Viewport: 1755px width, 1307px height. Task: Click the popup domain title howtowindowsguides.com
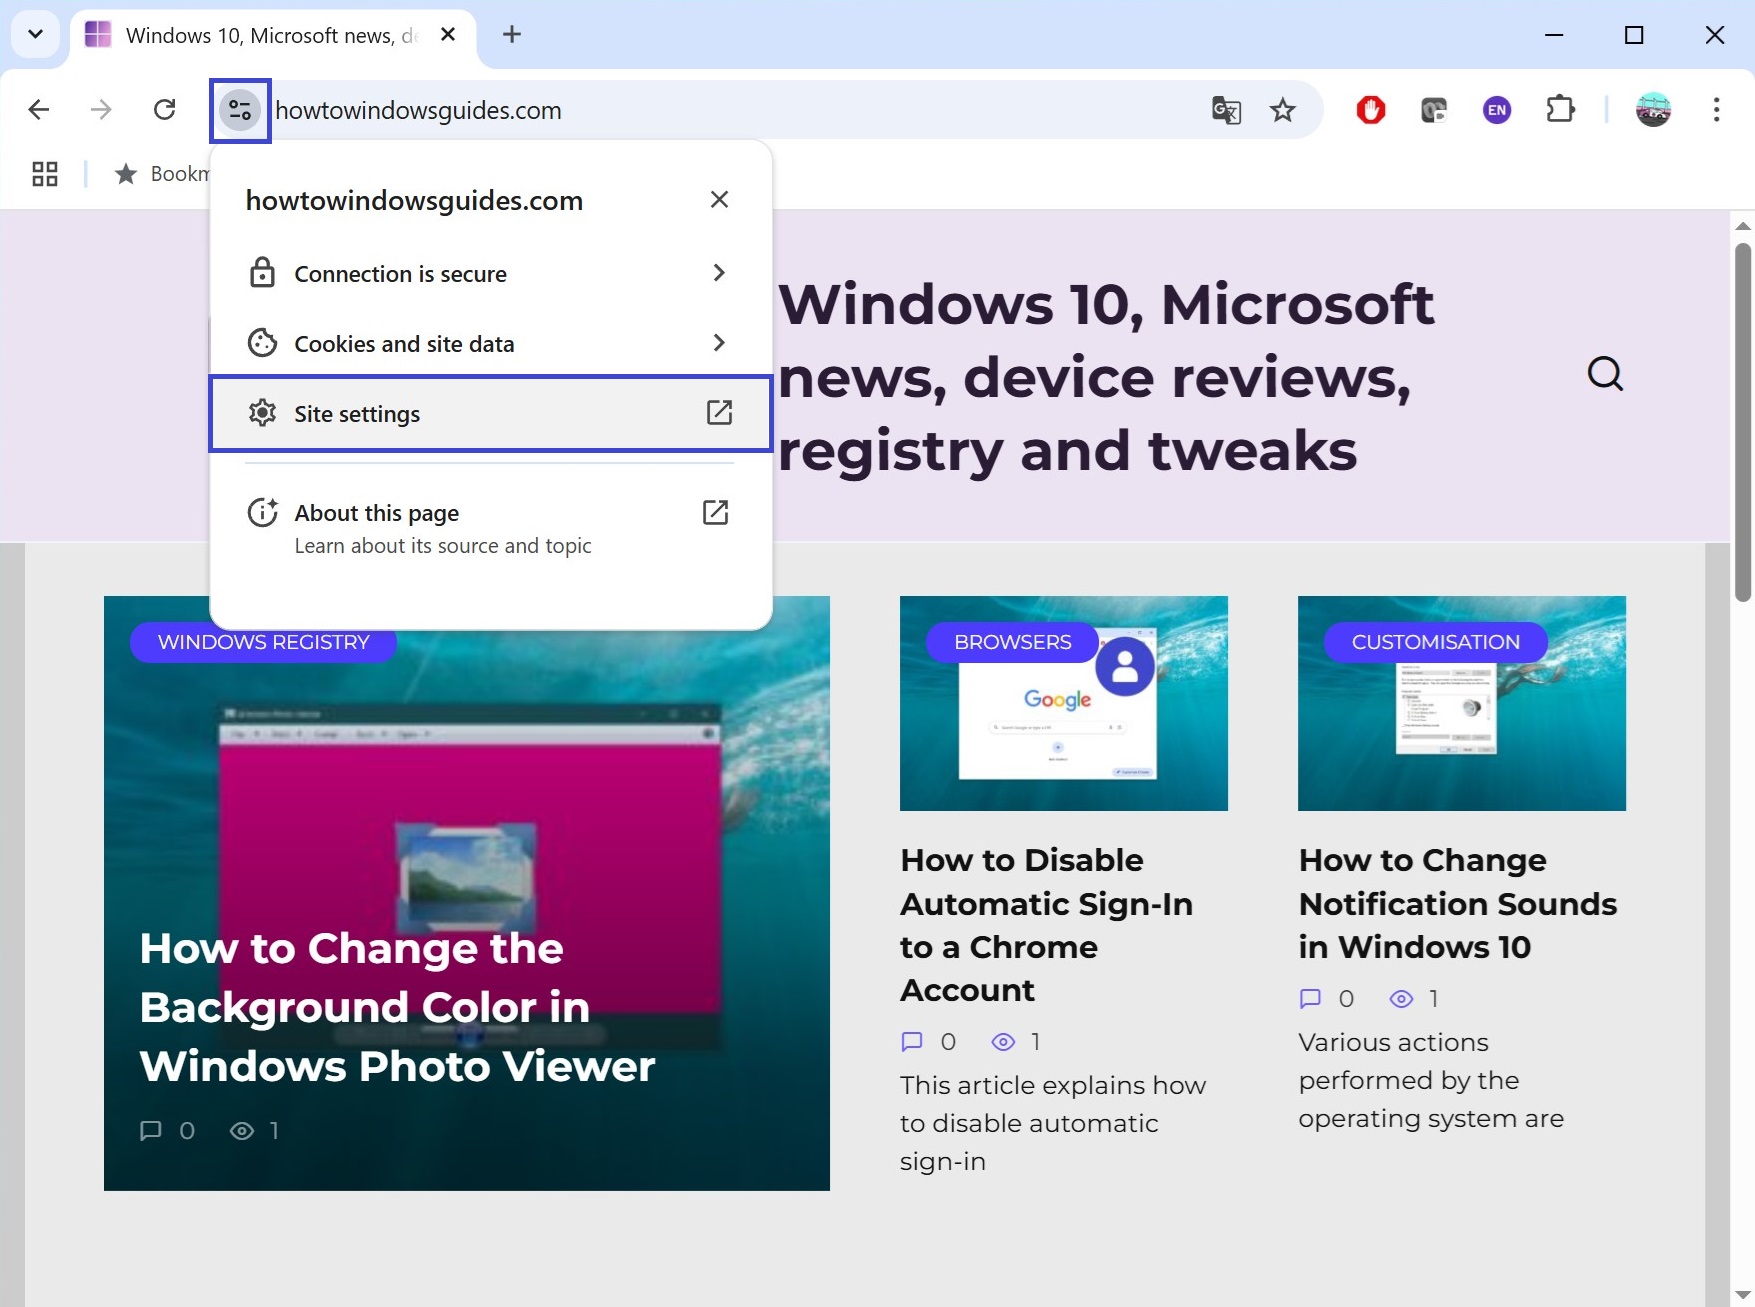[414, 201]
